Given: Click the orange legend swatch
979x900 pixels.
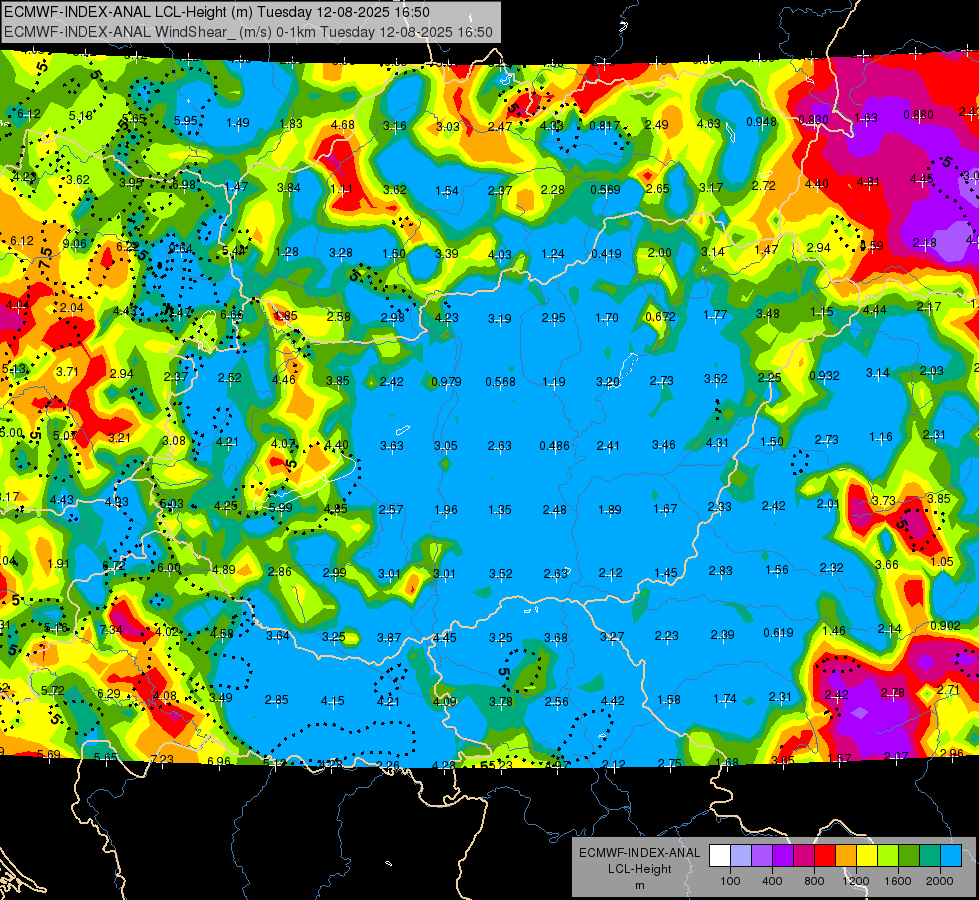Looking at the screenshot, I should tap(846, 856).
